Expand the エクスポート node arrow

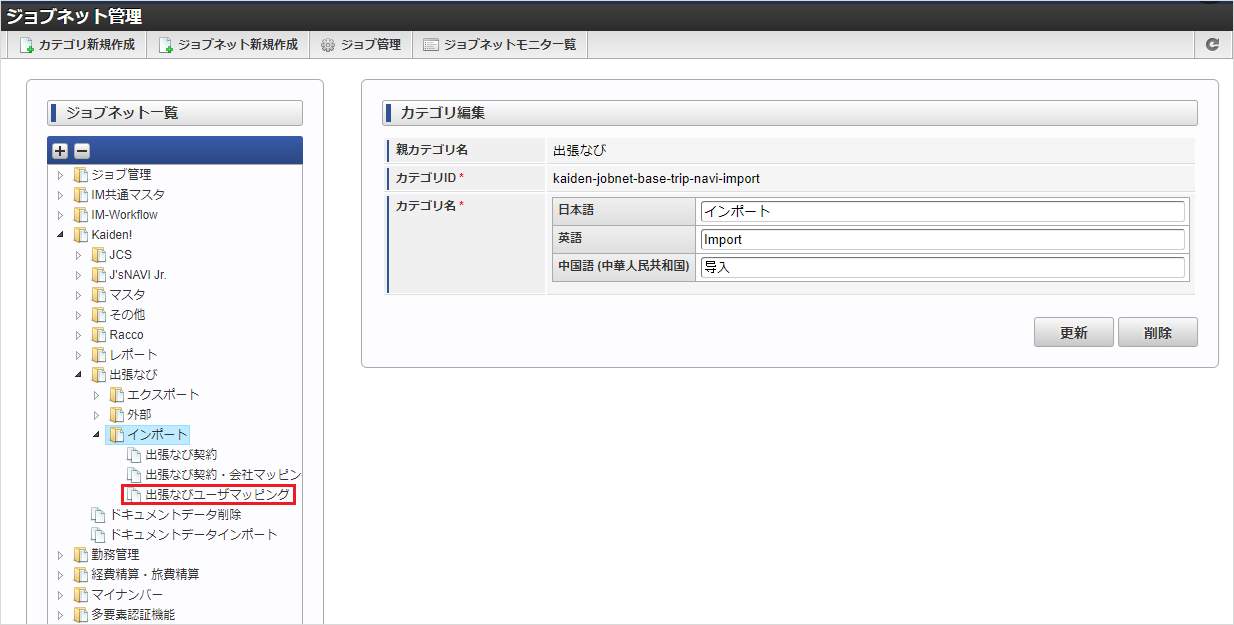tap(96, 395)
